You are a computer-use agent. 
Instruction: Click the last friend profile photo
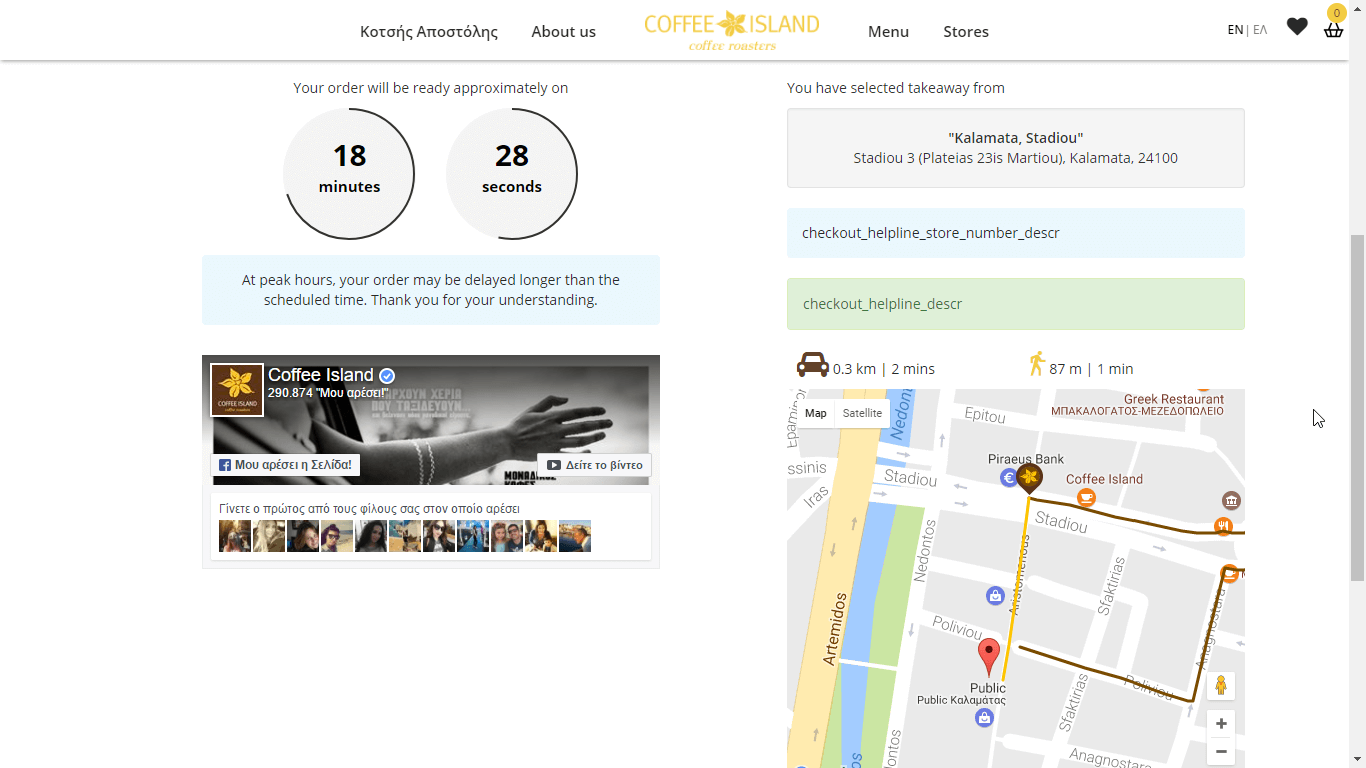pos(575,536)
